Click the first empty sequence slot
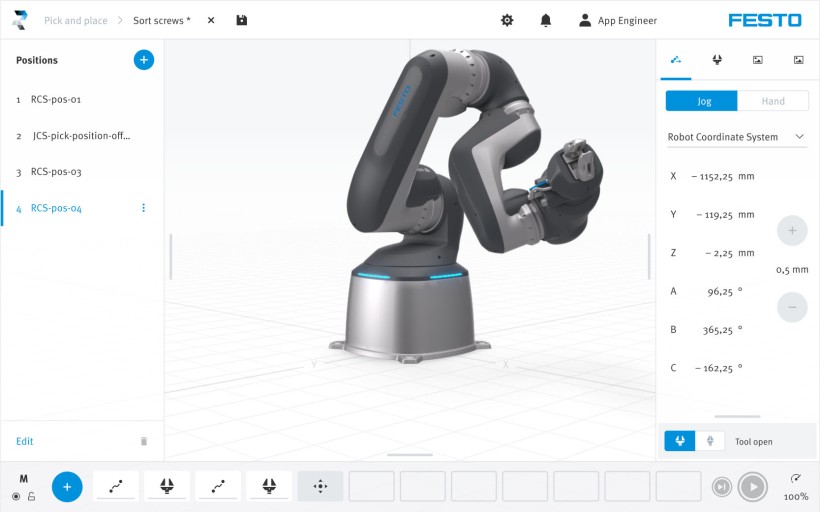Viewport: 820px width, 512px height. (x=371, y=486)
